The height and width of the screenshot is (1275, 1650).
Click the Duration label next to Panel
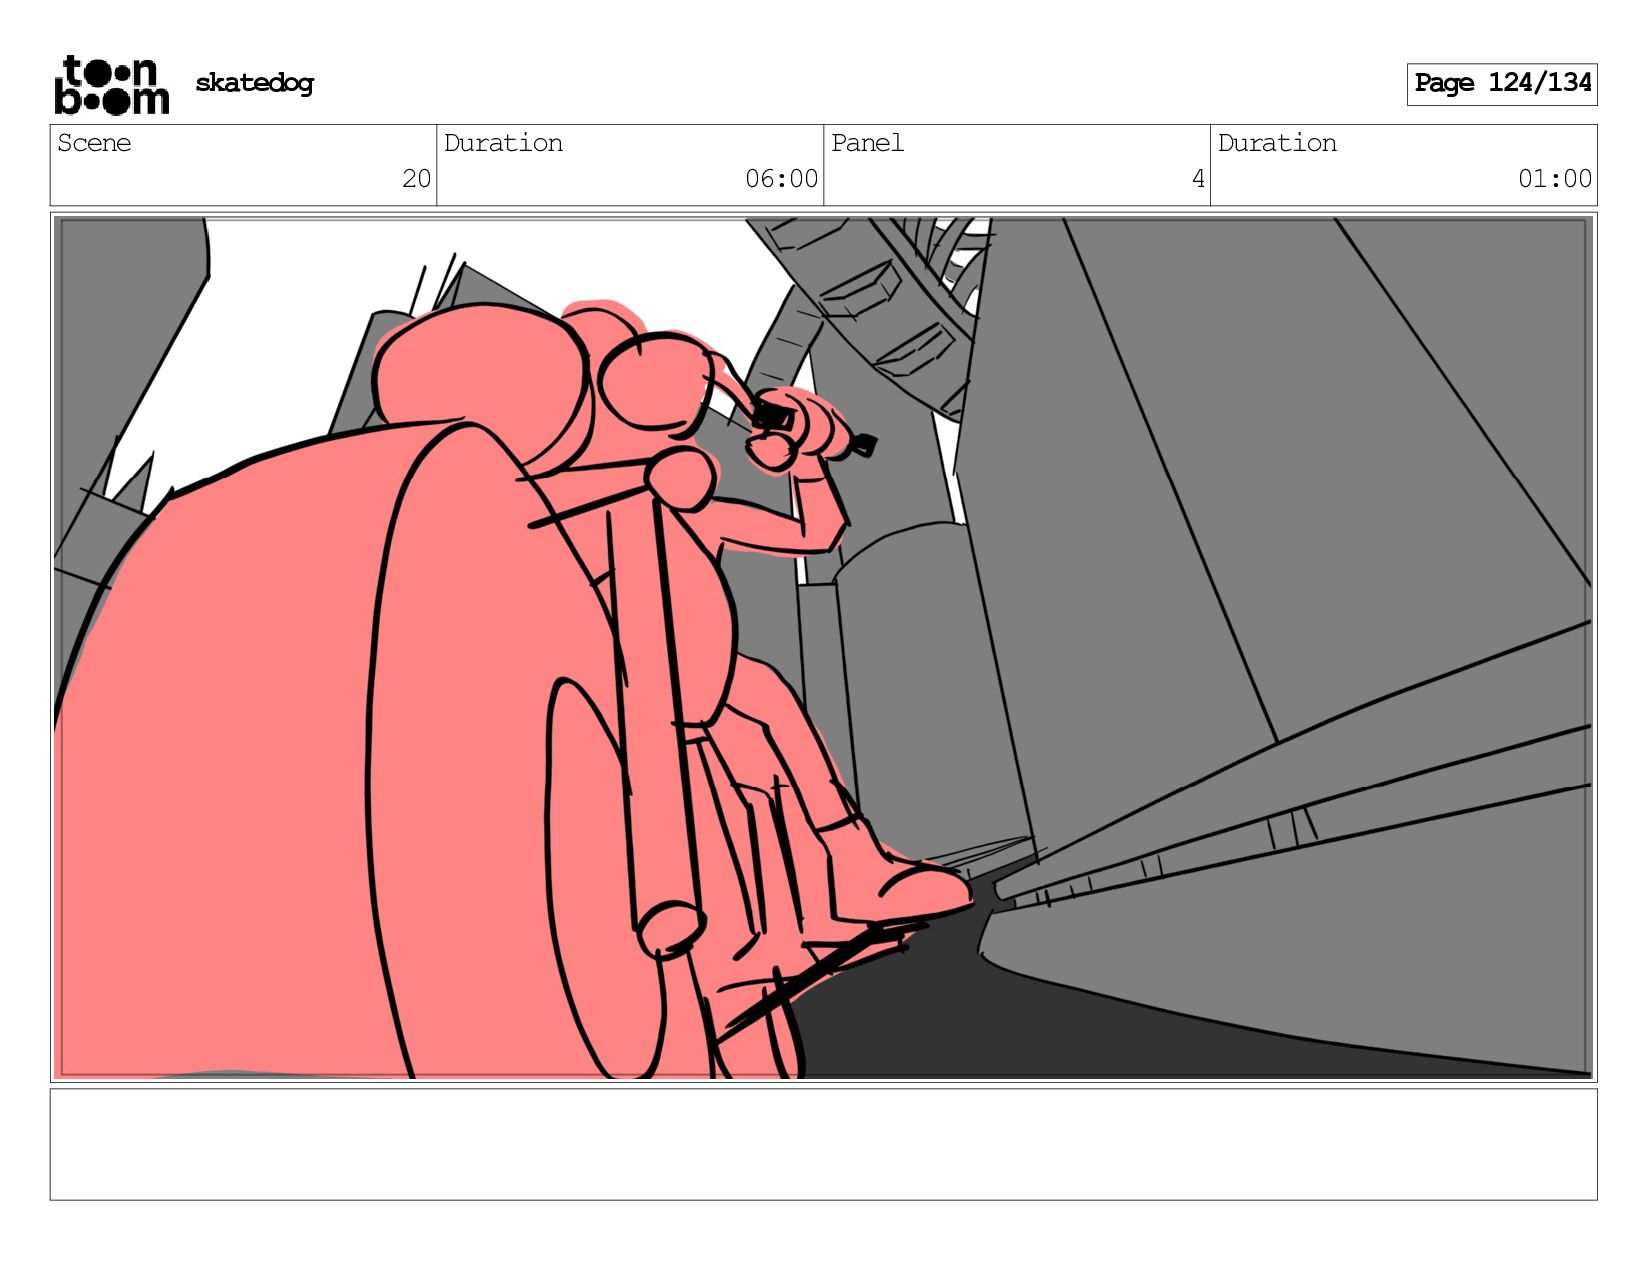1277,143
